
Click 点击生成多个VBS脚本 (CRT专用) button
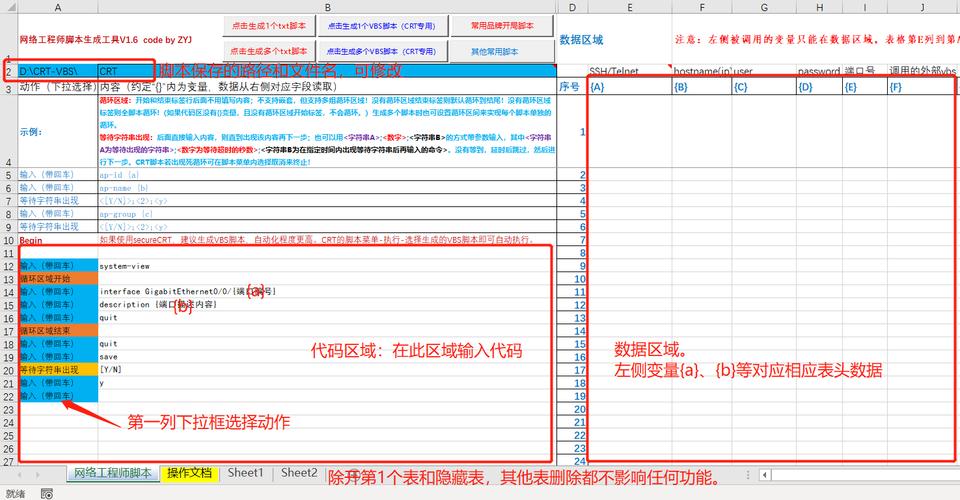click(382, 51)
